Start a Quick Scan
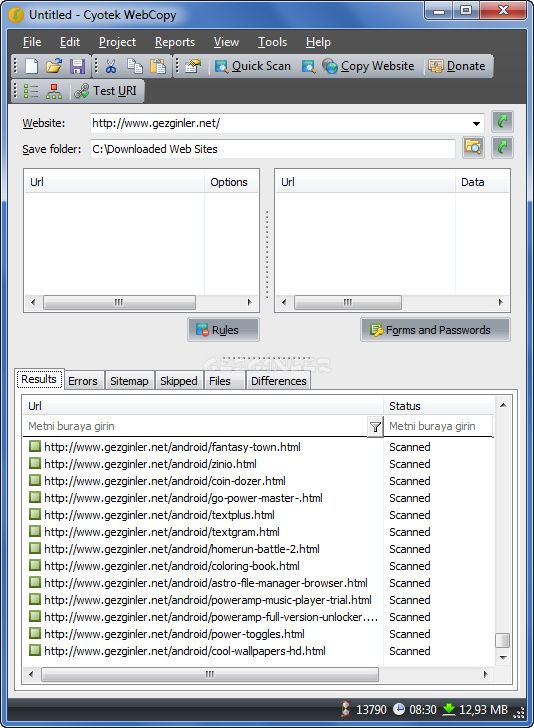The width and height of the screenshot is (534, 728). point(253,66)
